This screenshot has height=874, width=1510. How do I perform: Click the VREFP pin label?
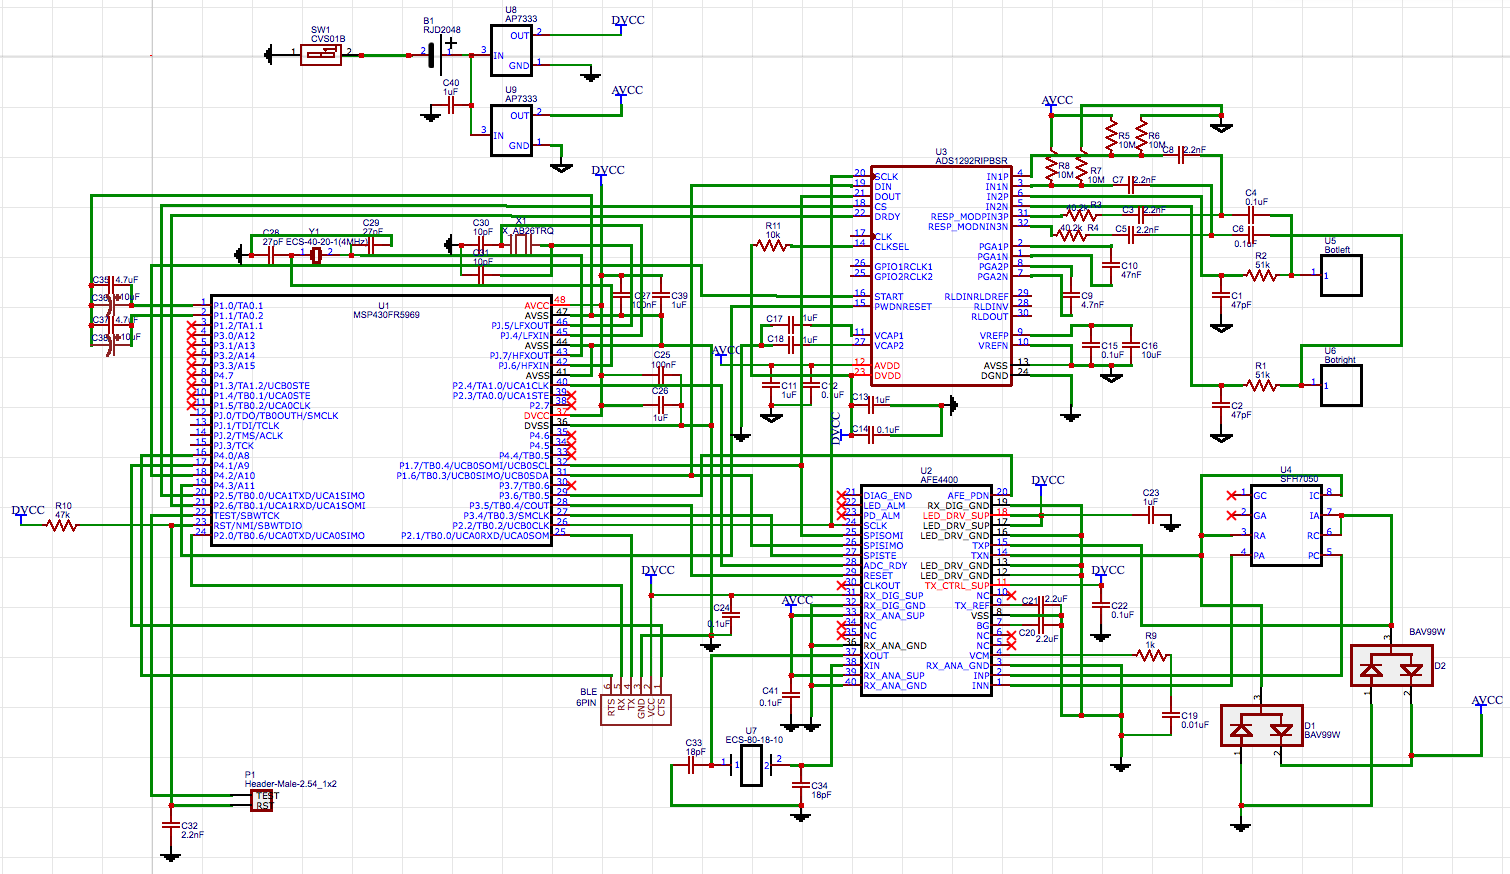click(x=993, y=336)
